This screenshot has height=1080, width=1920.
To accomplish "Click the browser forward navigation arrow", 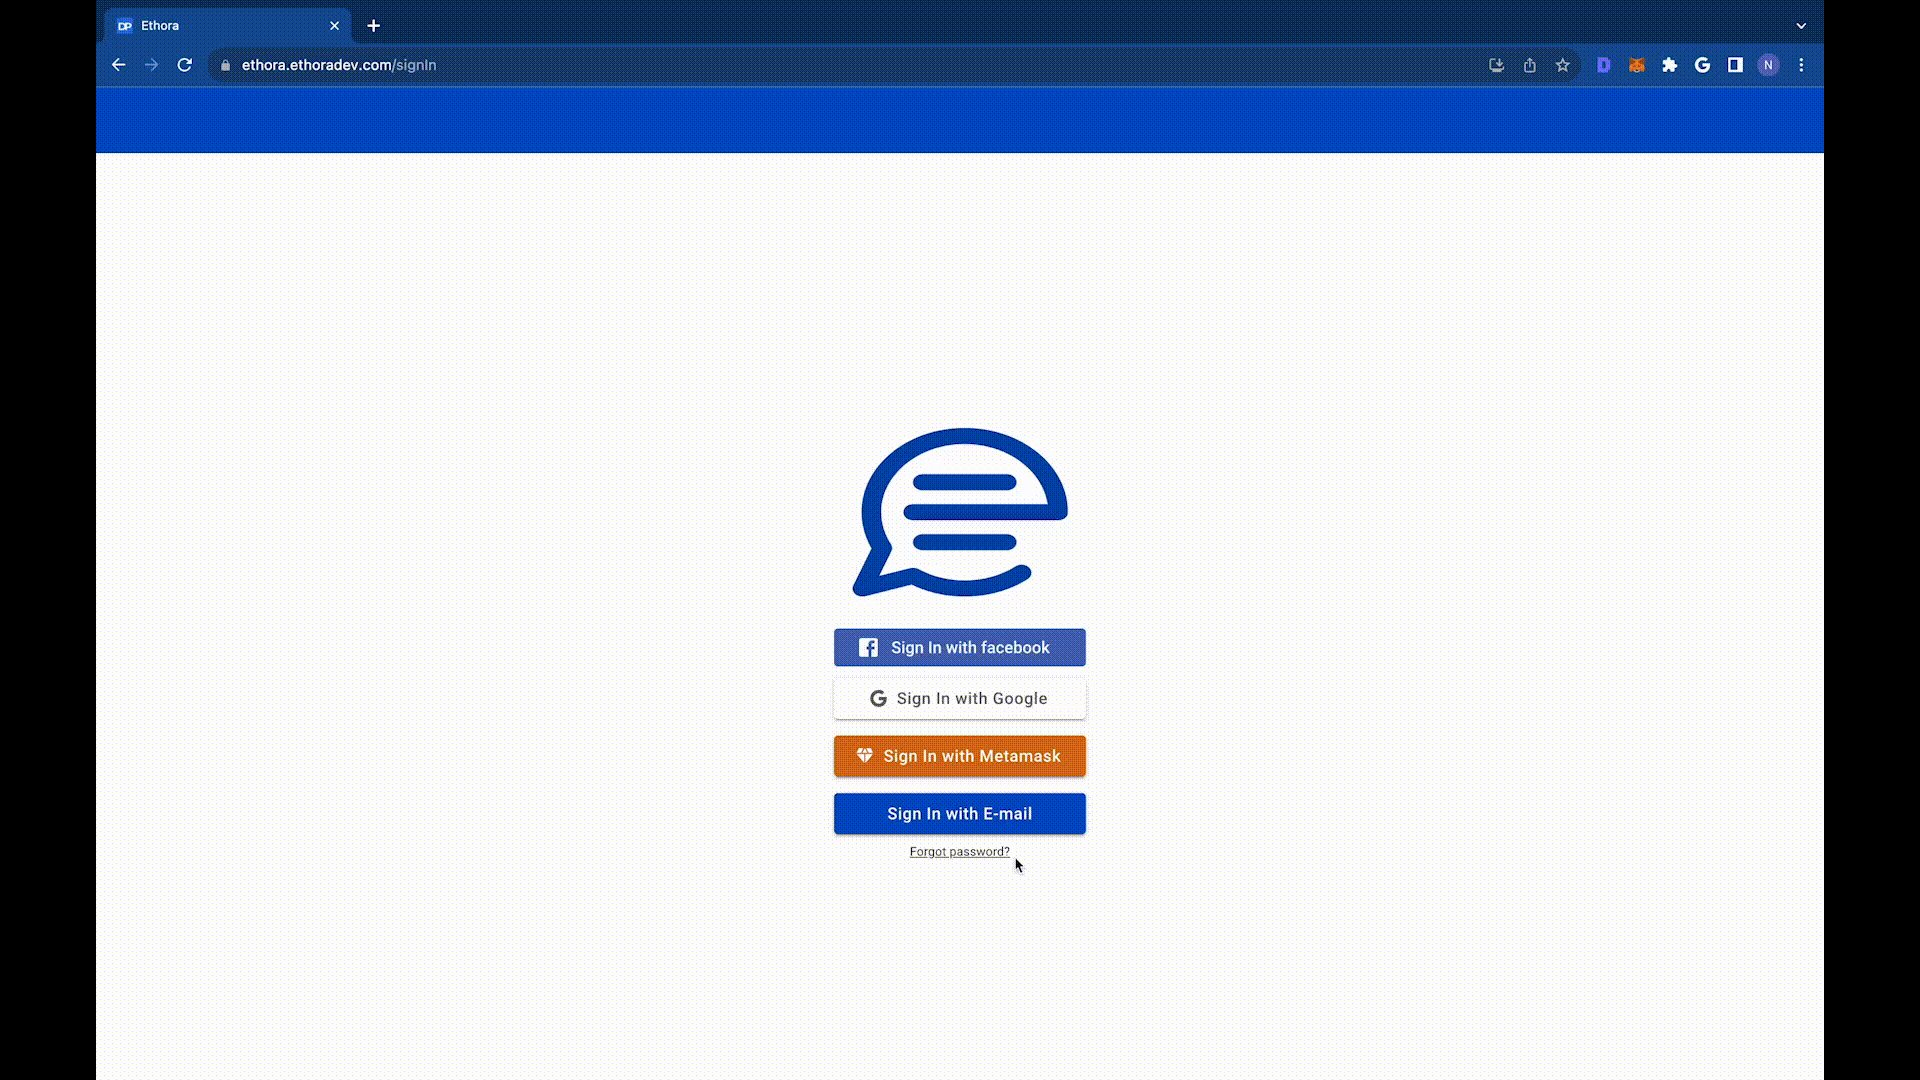I will (152, 65).
